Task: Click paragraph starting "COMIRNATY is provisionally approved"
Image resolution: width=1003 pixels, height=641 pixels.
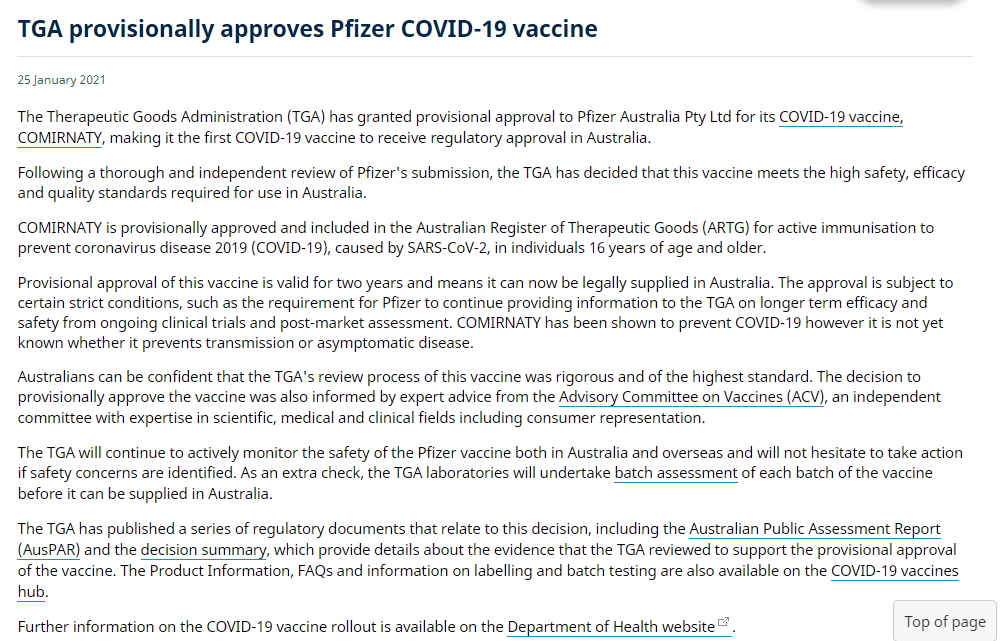Action: click(x=475, y=238)
